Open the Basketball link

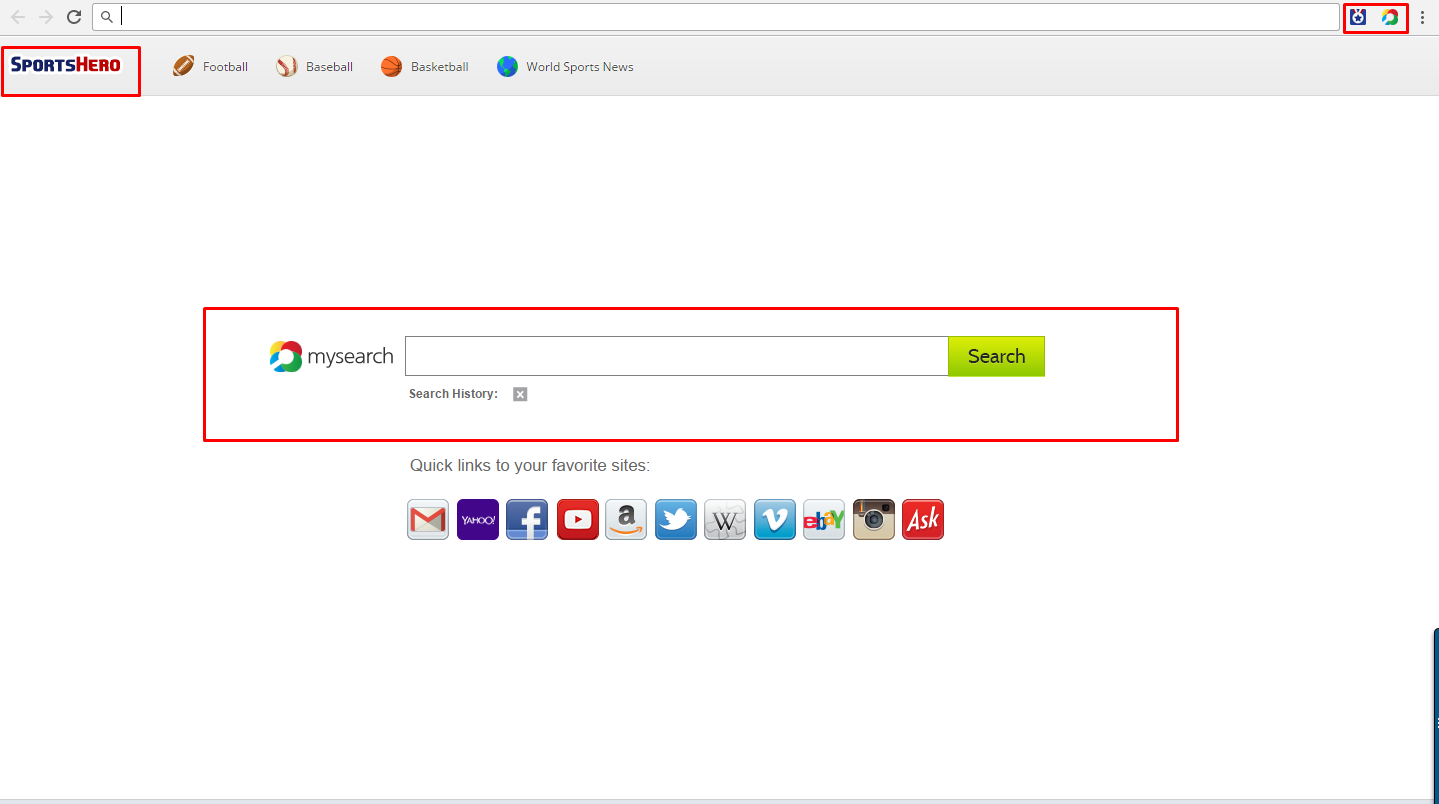click(425, 67)
